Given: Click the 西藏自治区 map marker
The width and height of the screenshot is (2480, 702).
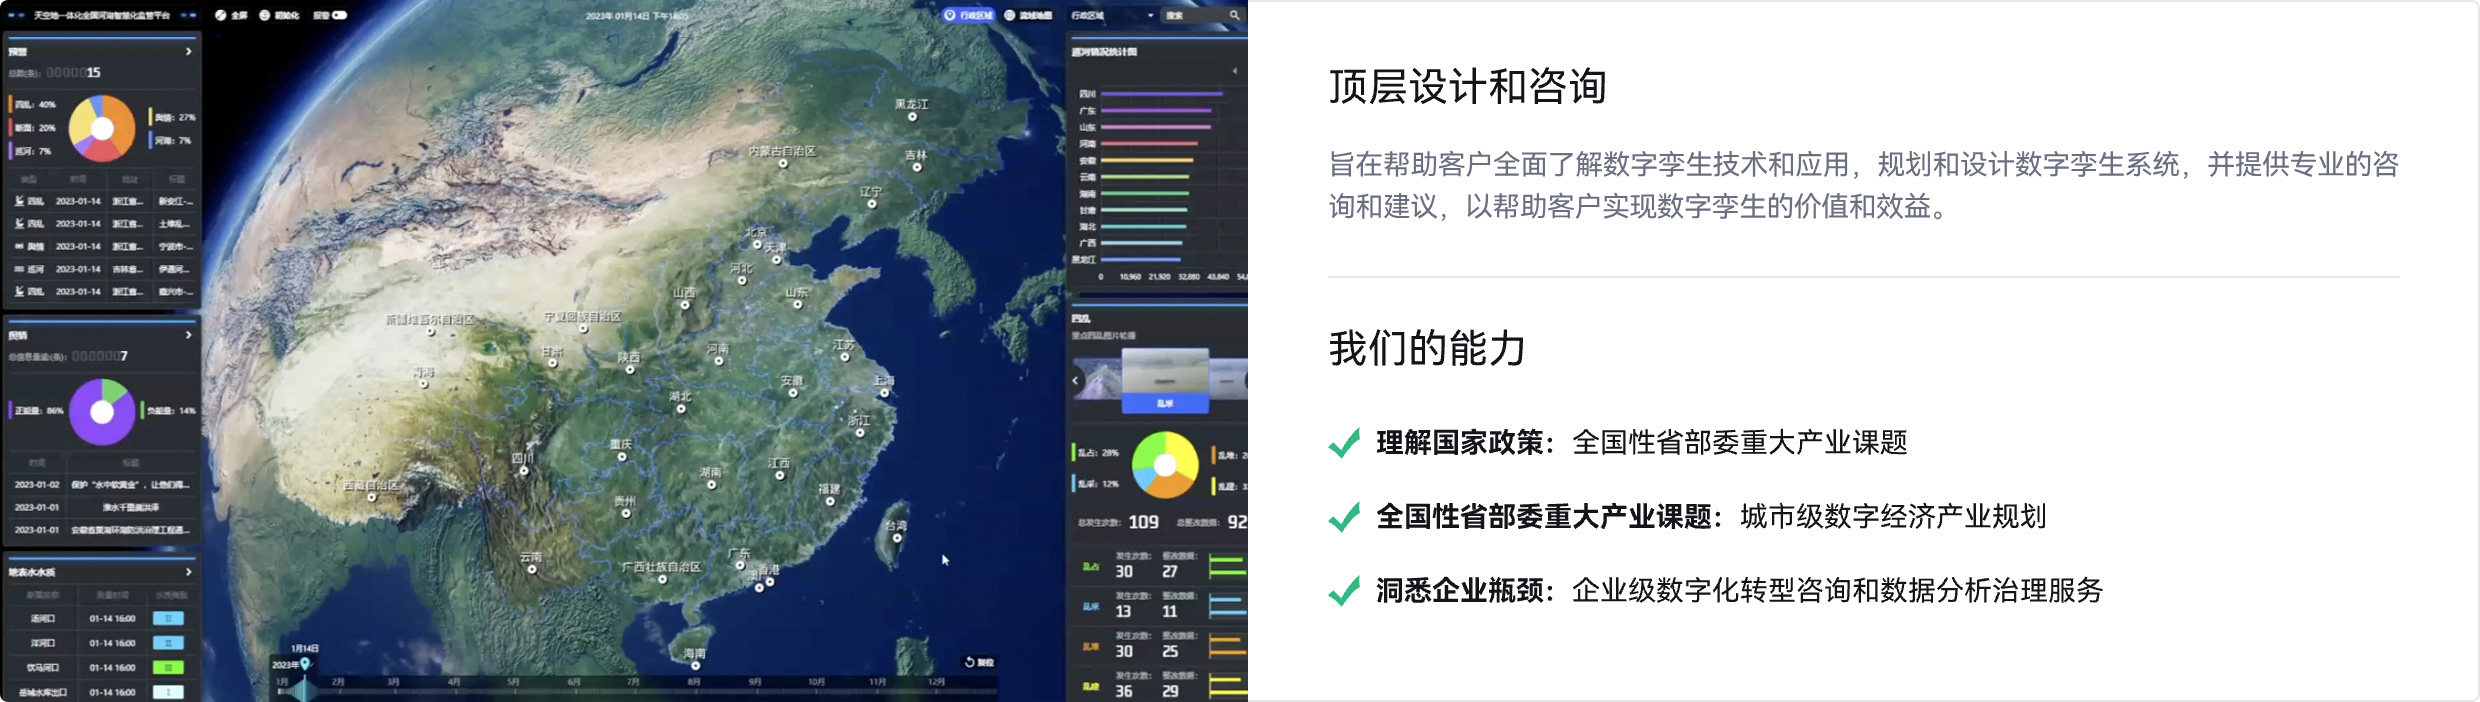Looking at the screenshot, I should point(372,497).
